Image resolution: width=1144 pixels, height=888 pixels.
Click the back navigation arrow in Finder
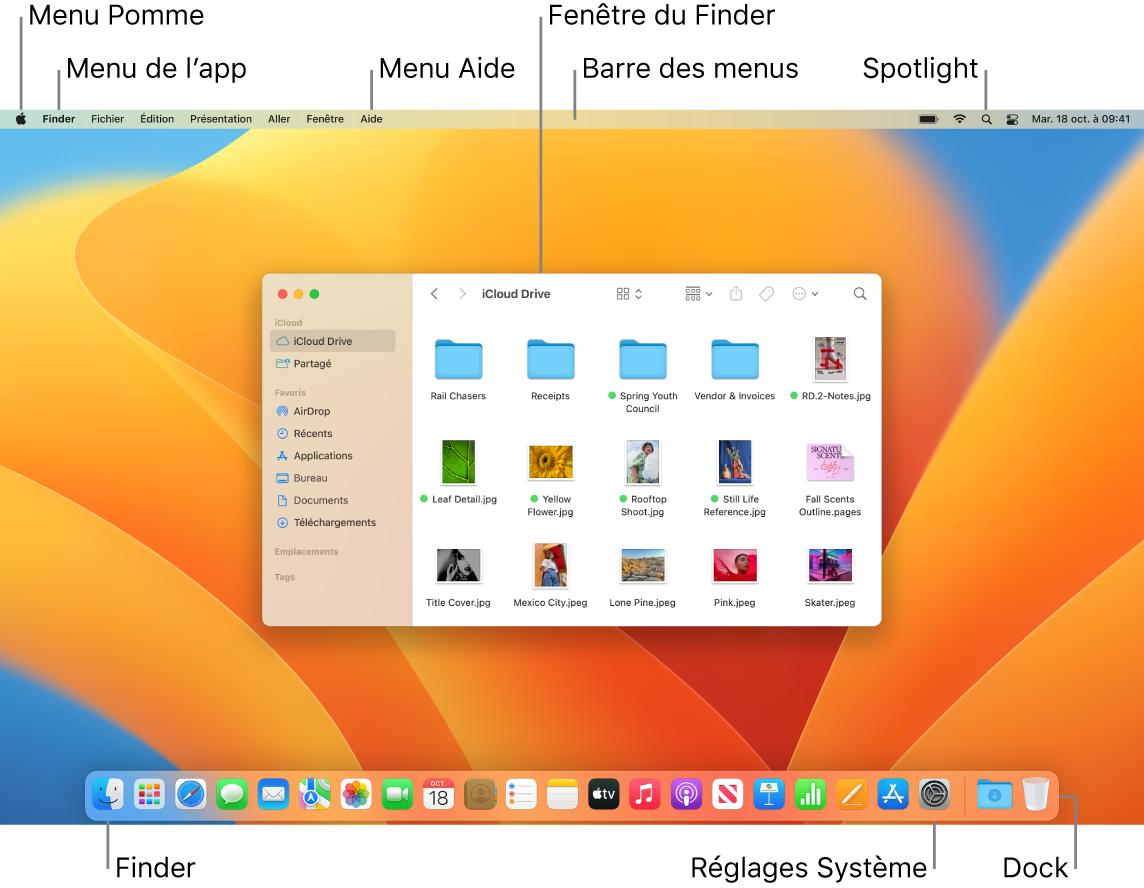pyautogui.click(x=434, y=293)
